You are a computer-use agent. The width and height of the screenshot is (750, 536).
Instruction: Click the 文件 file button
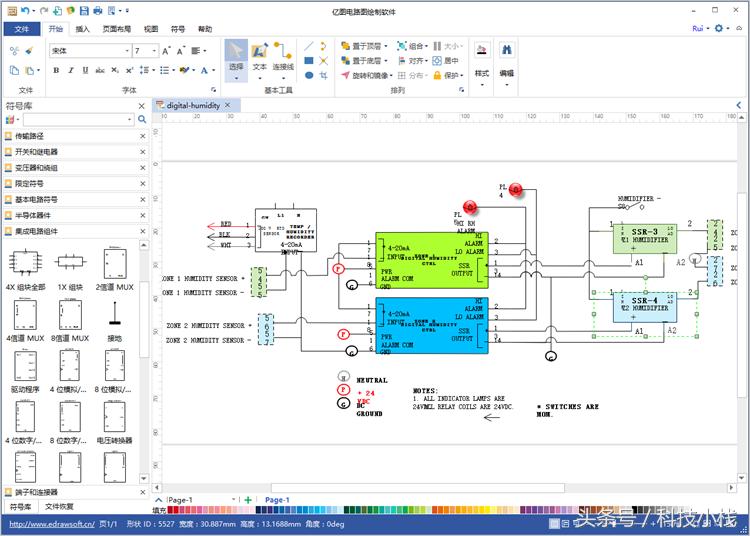click(x=22, y=29)
